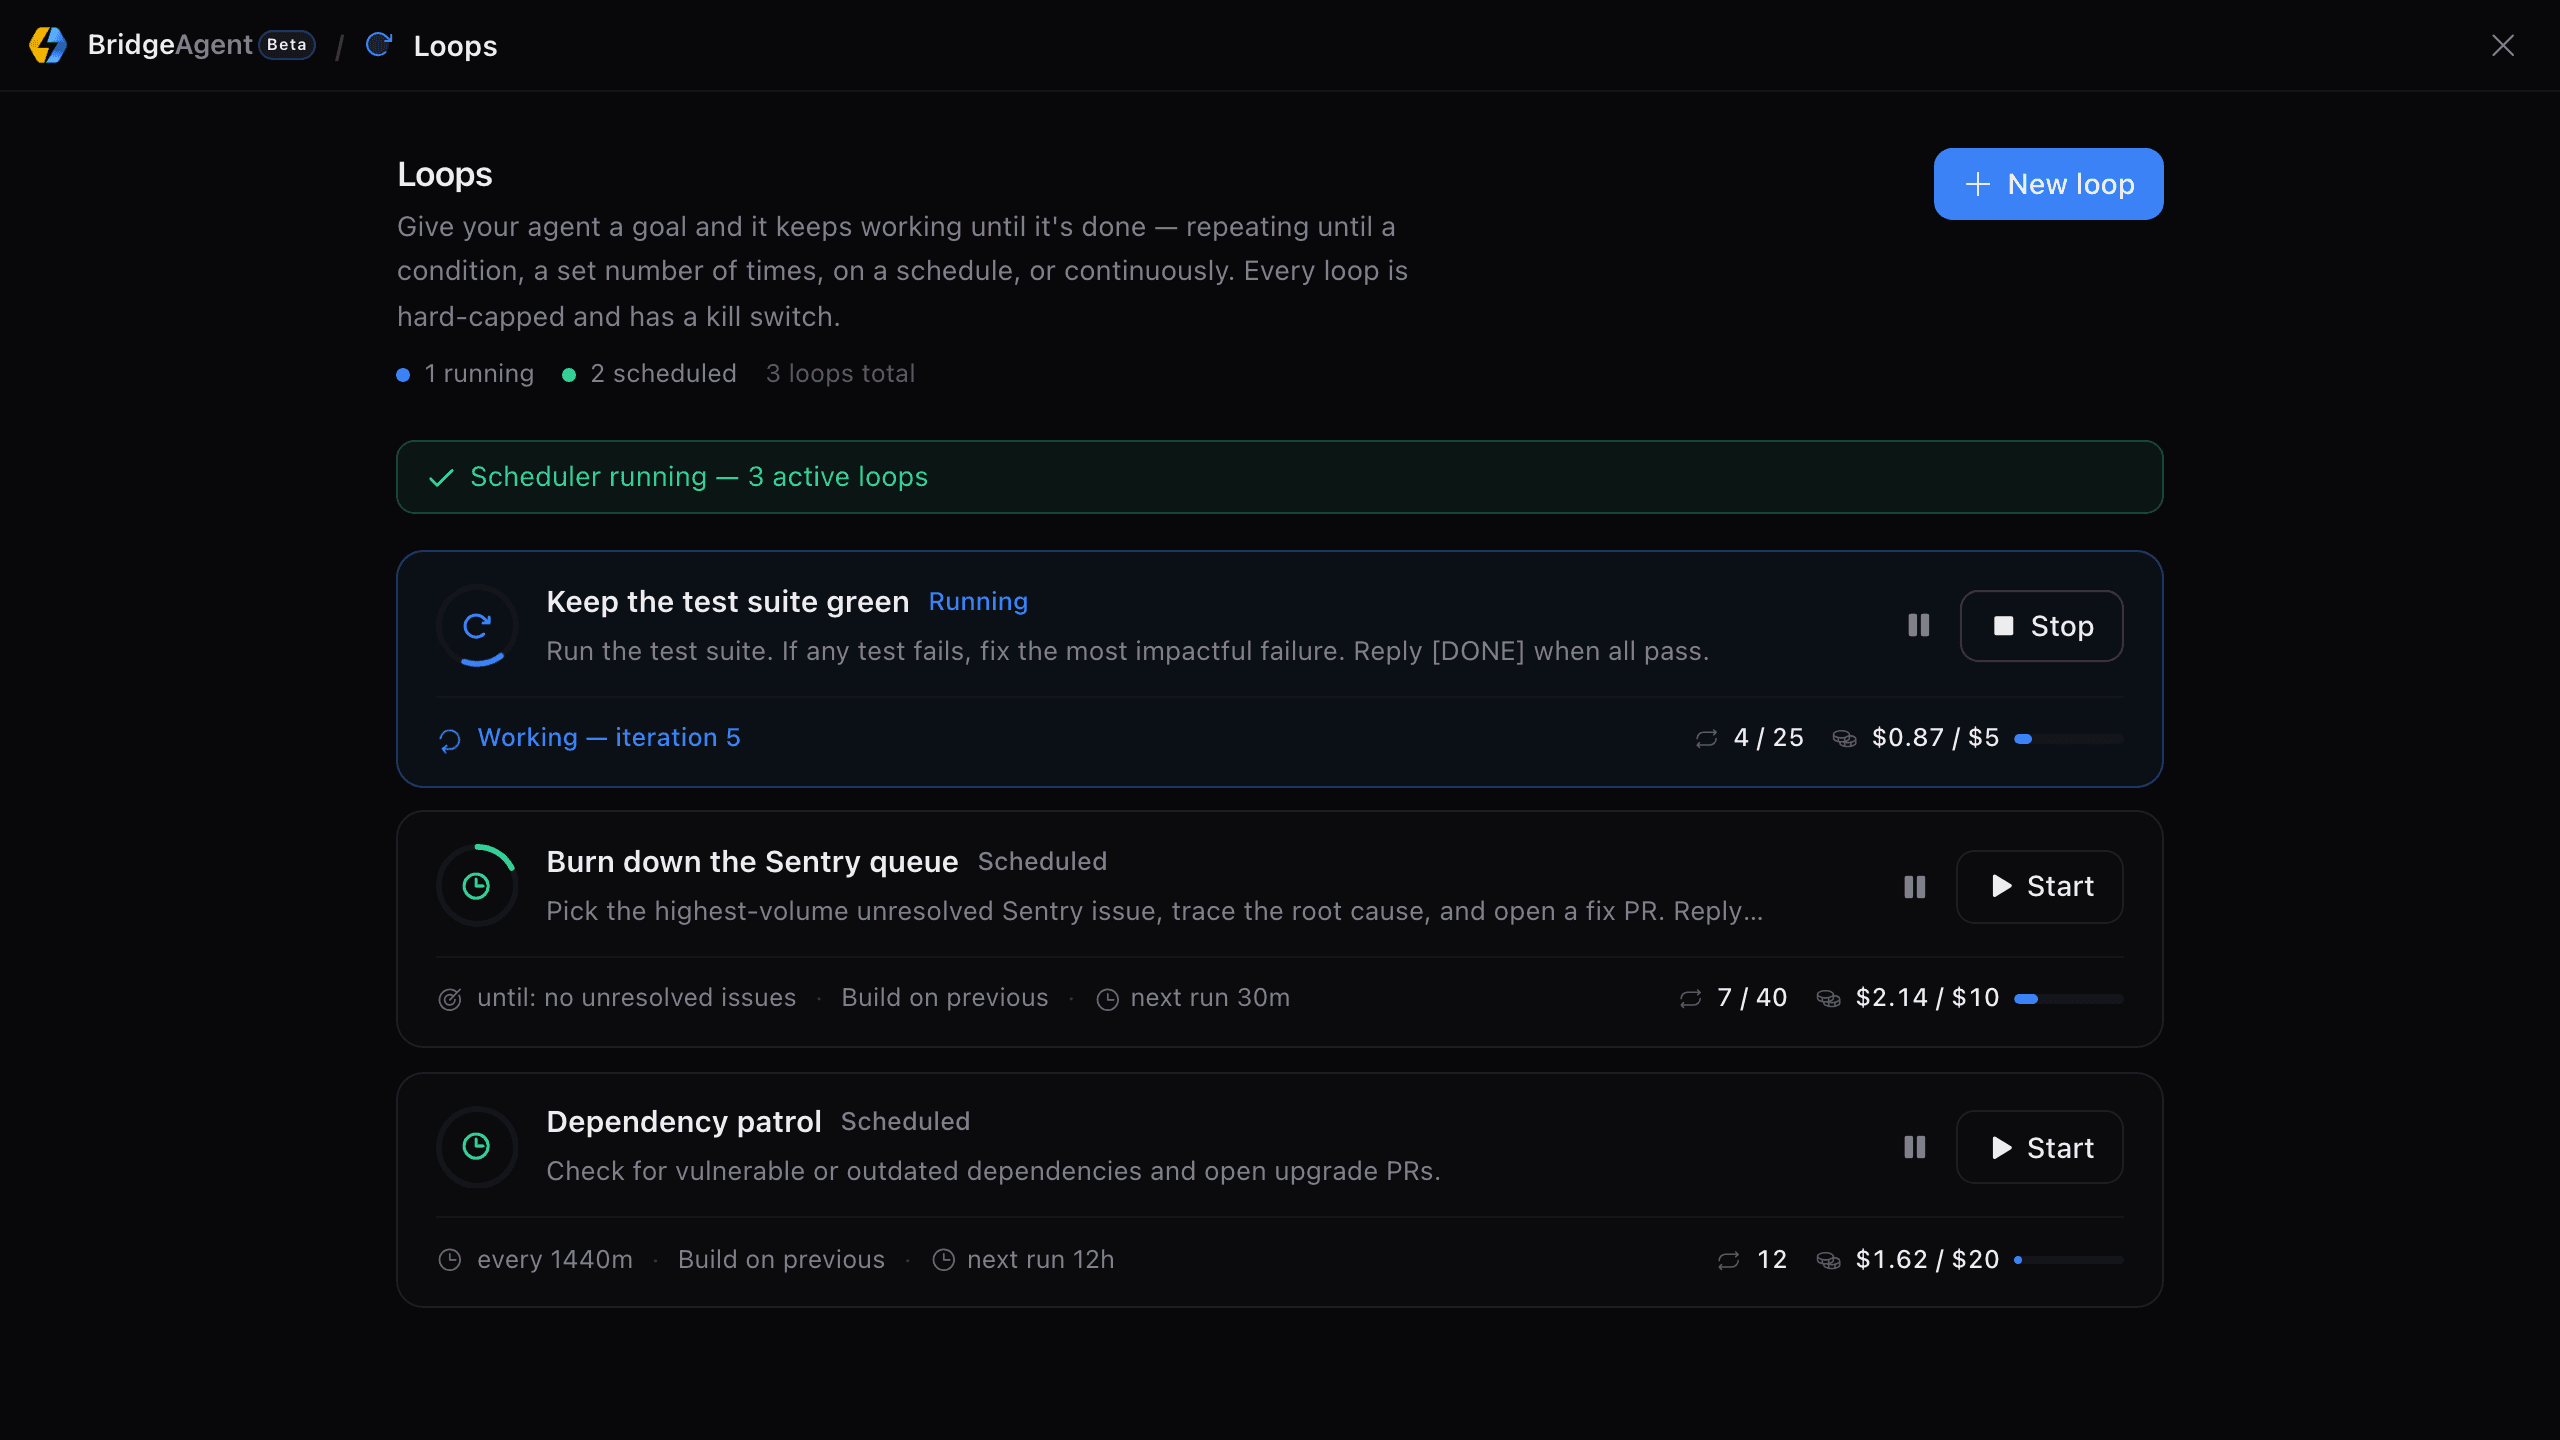Click the budget progress bar for $2.14 / $10

2068,999
